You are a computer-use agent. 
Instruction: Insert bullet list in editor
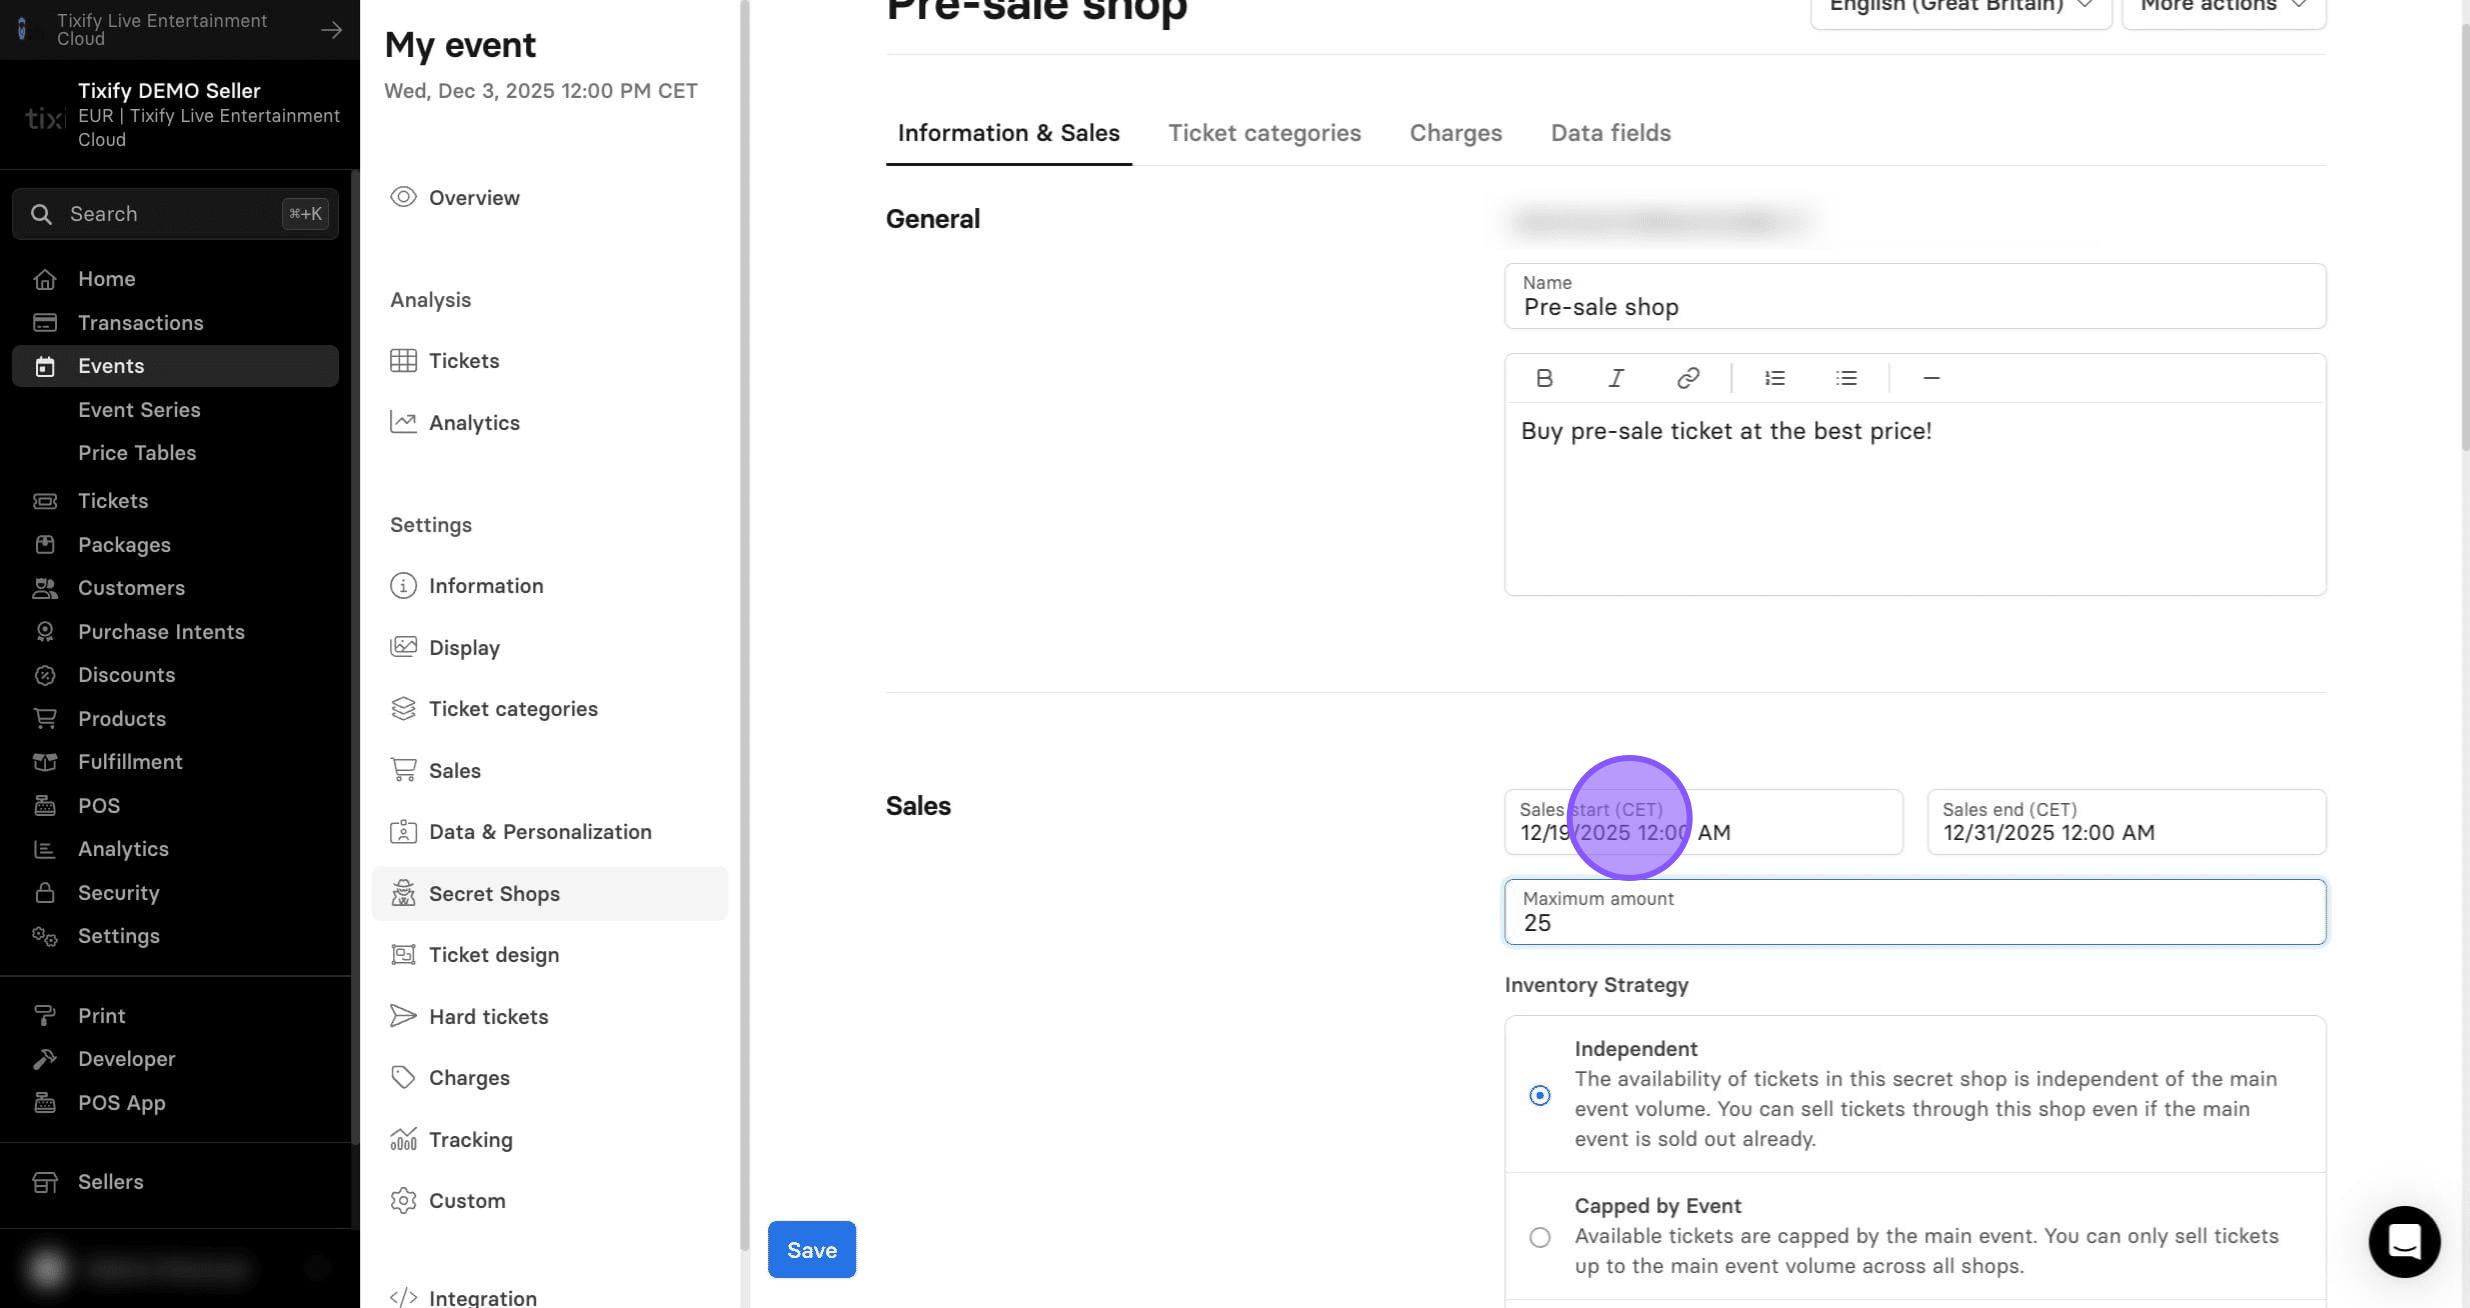tap(1847, 378)
